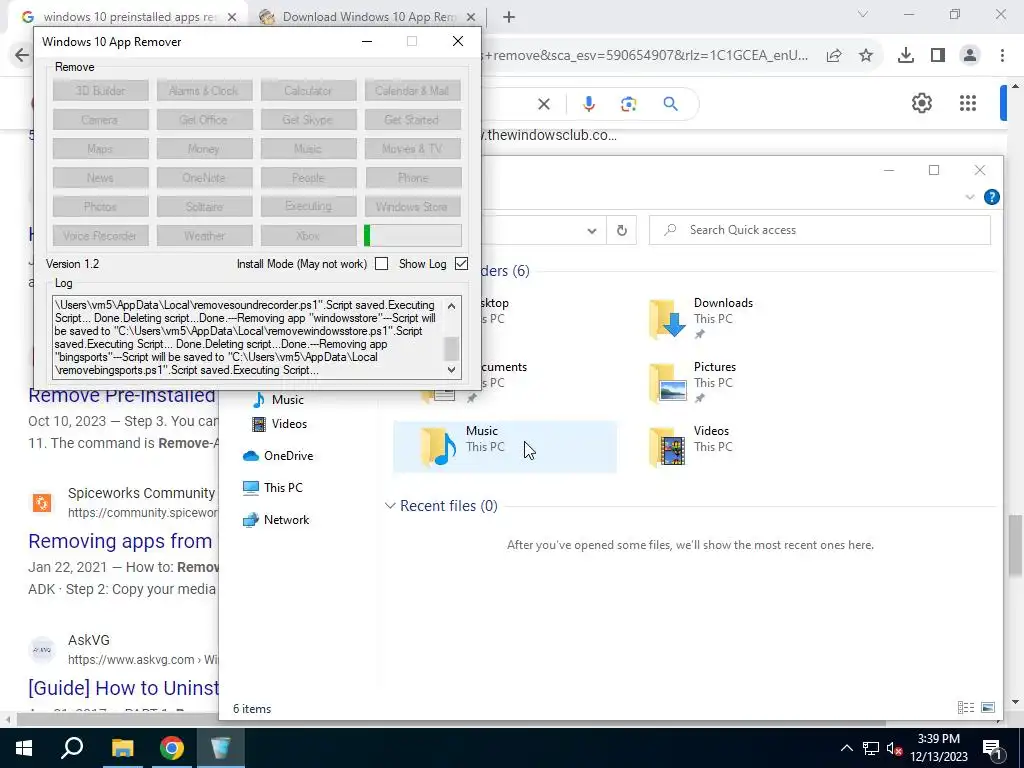Viewport: 1024px width, 768px height.
Task: Clear the Google search box with X
Action: point(543,104)
